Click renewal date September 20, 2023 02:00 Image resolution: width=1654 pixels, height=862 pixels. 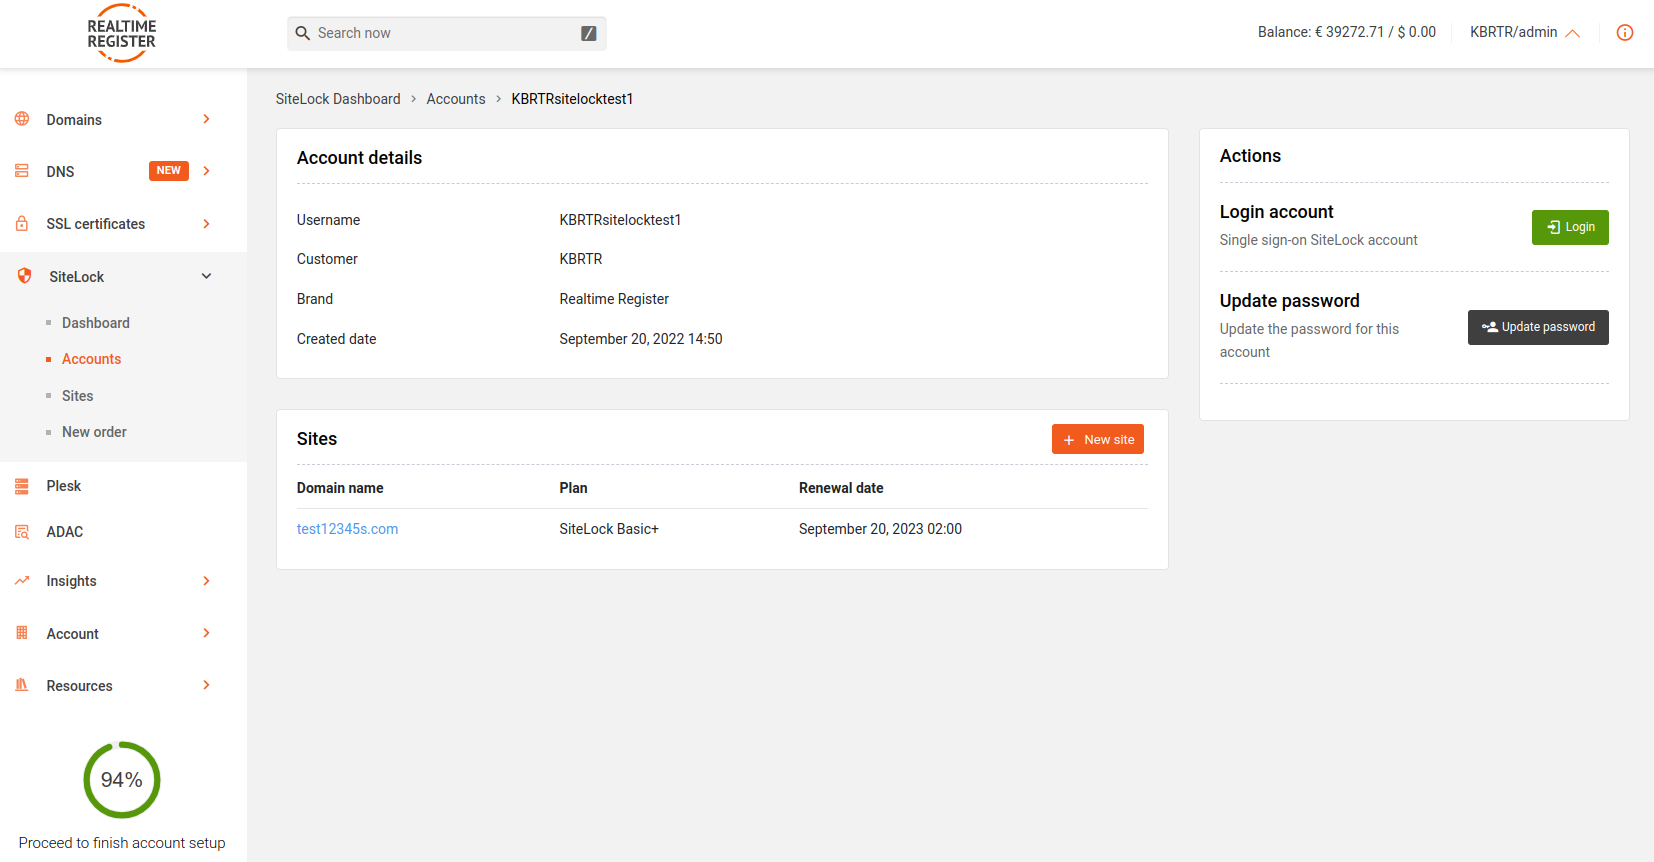(x=880, y=529)
